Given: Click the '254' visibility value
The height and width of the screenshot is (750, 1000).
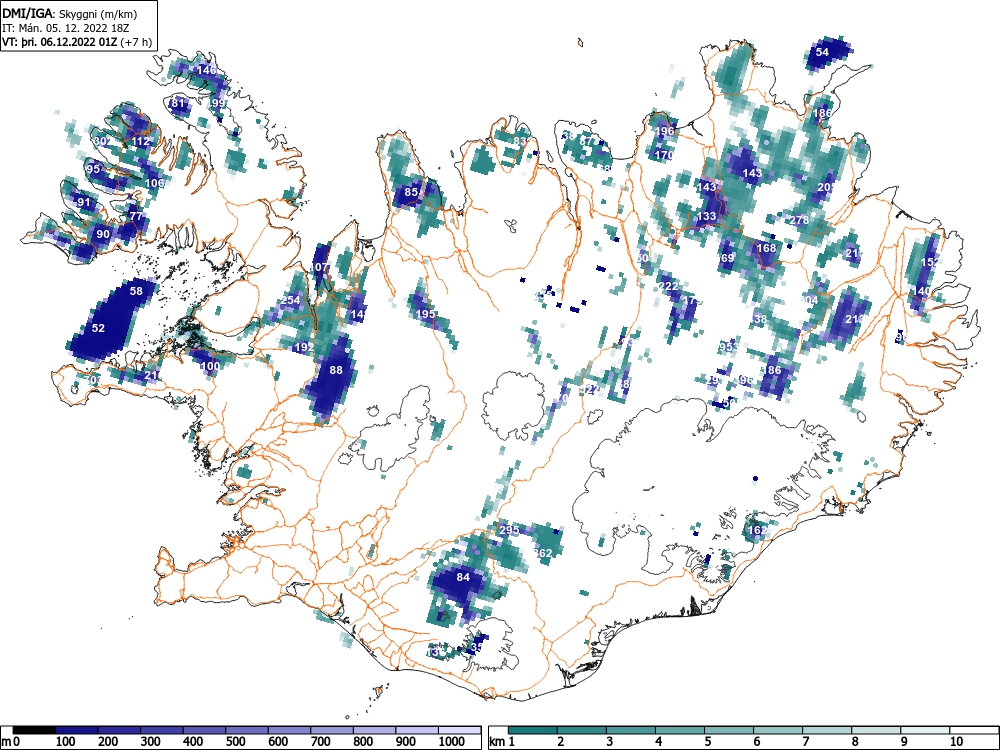Looking at the screenshot, I should (291, 300).
